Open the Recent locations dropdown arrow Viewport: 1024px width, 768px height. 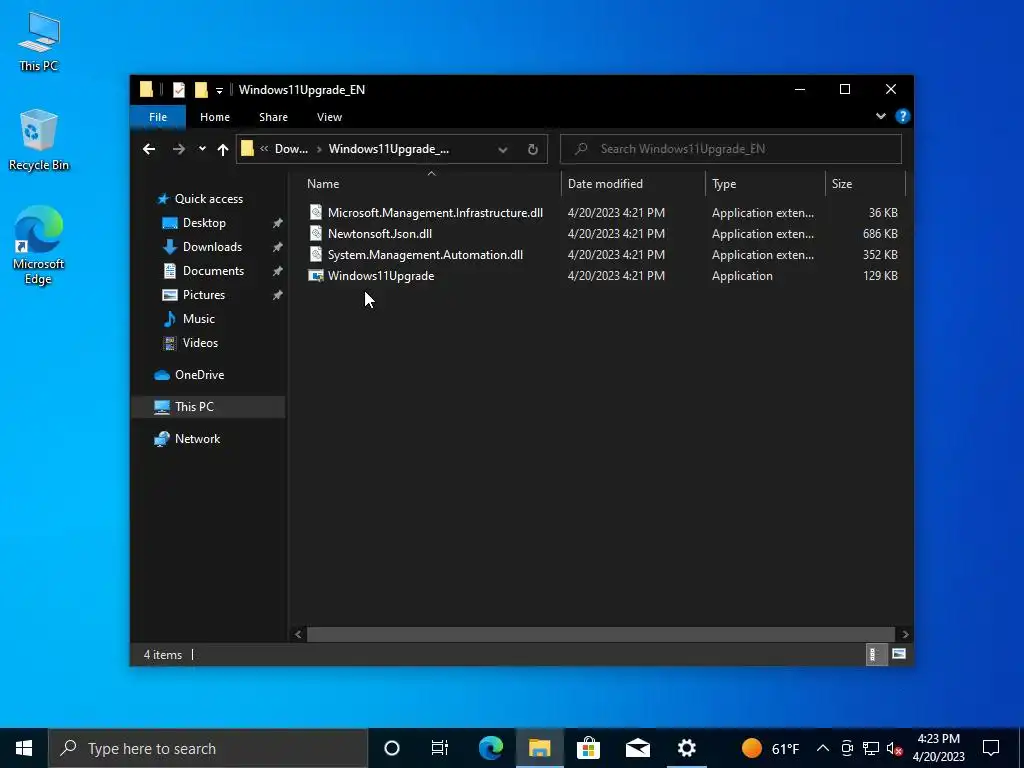202,149
